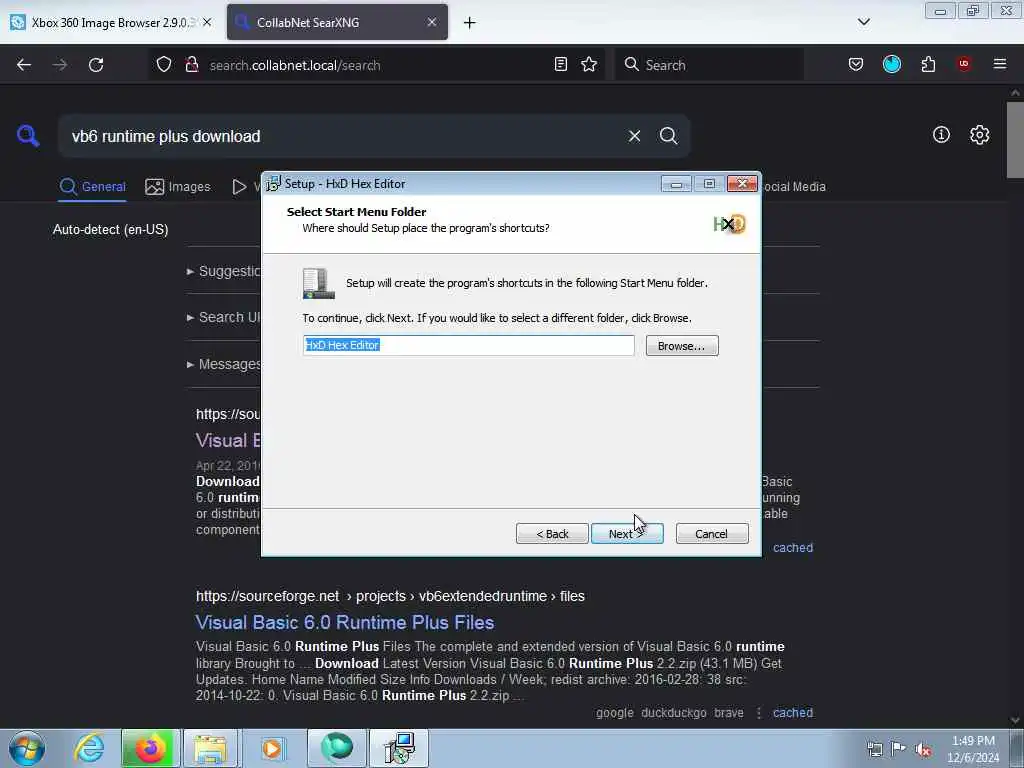The height and width of the screenshot is (768, 1024).
Task: Open Browse for Start Menu folder
Action: [x=682, y=345]
